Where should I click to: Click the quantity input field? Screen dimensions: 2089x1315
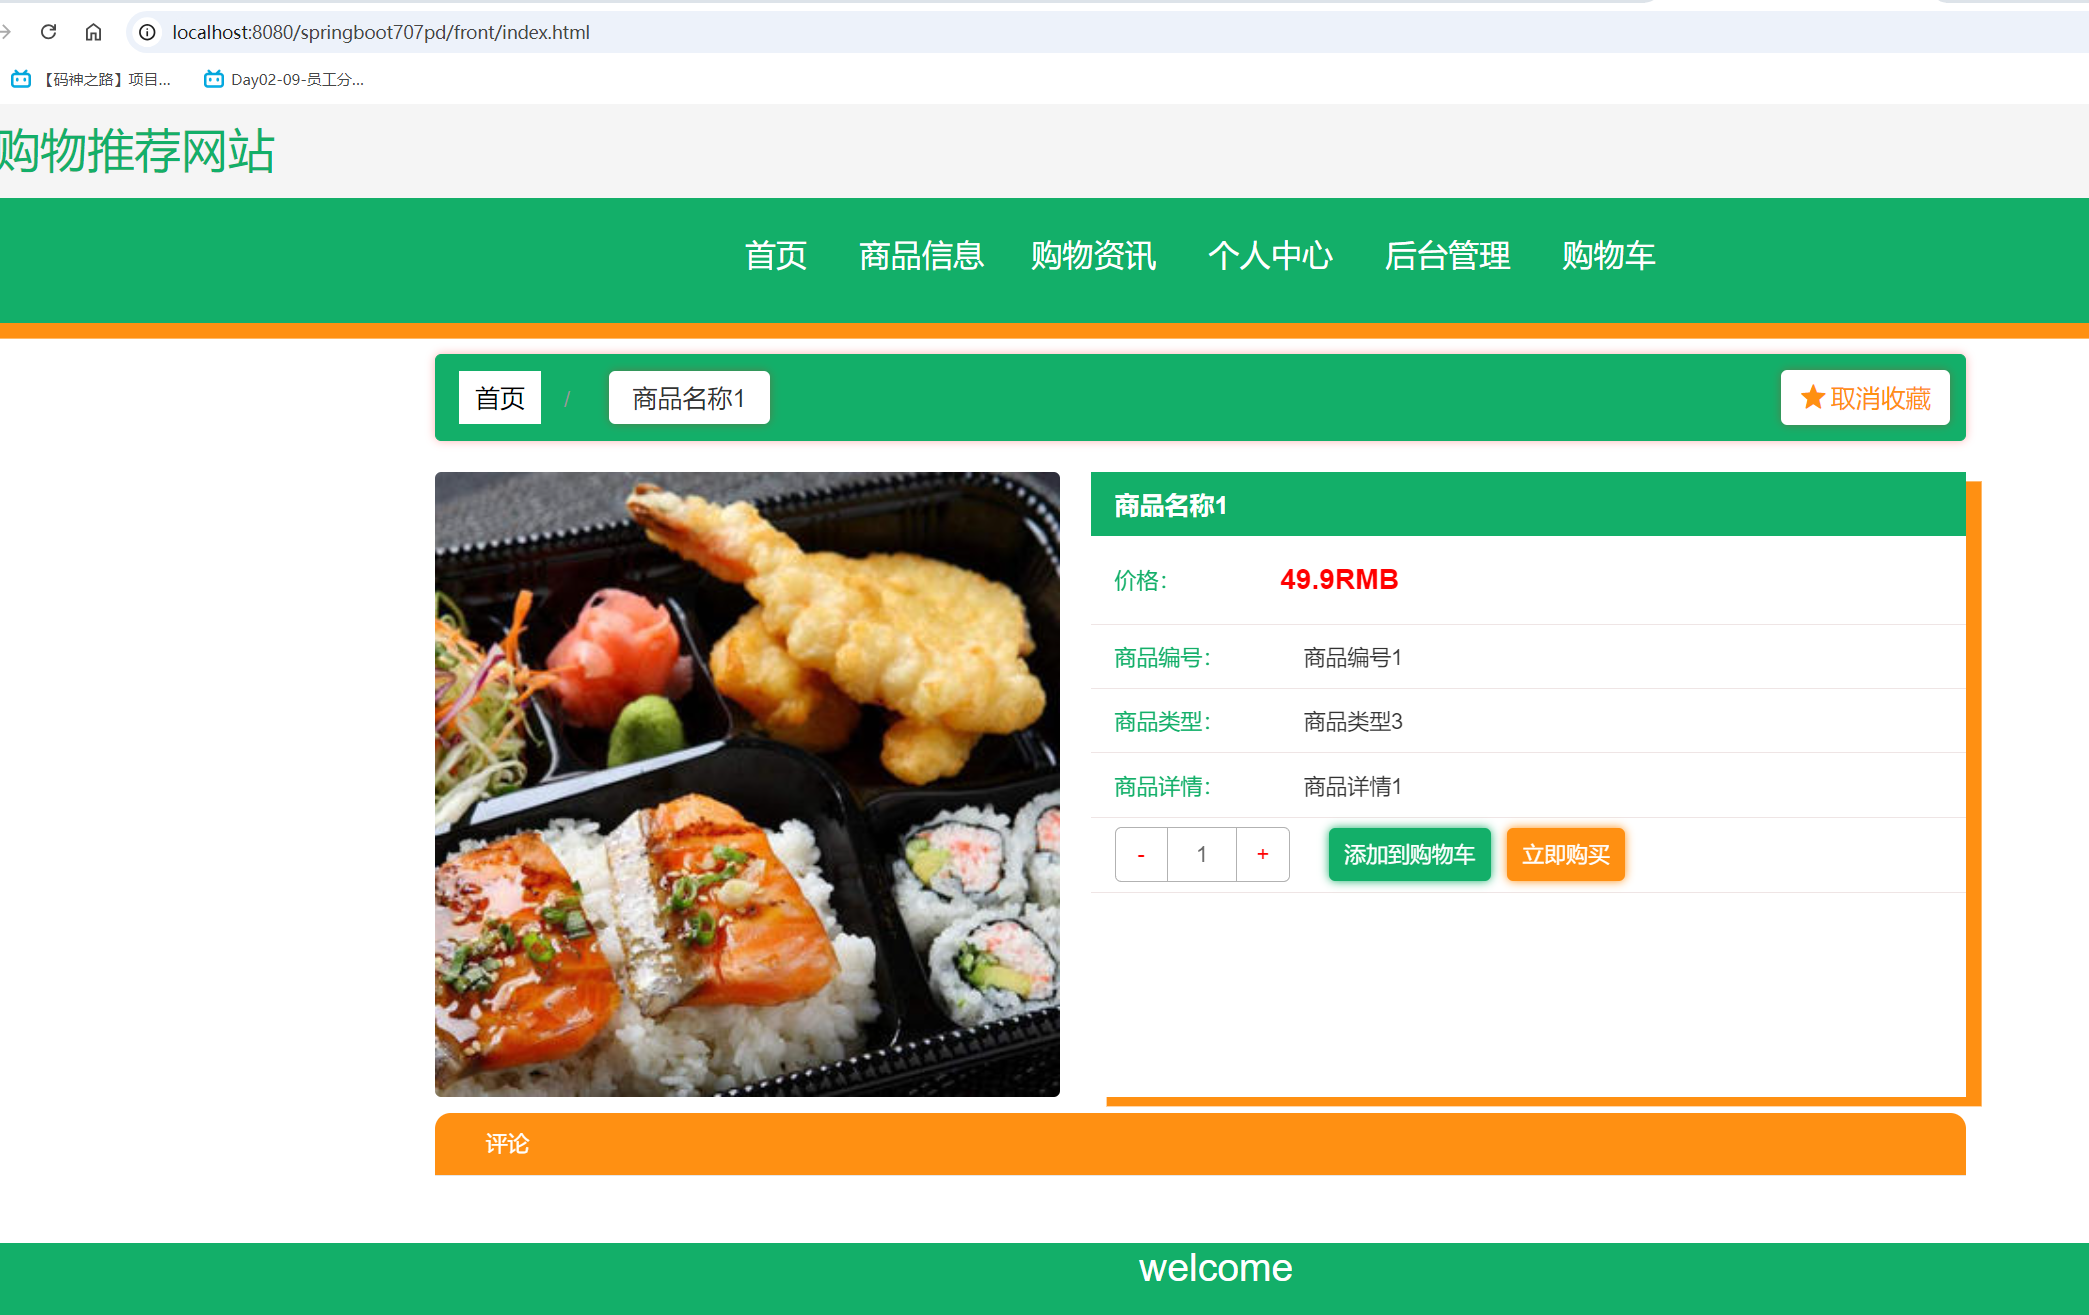(x=1201, y=854)
